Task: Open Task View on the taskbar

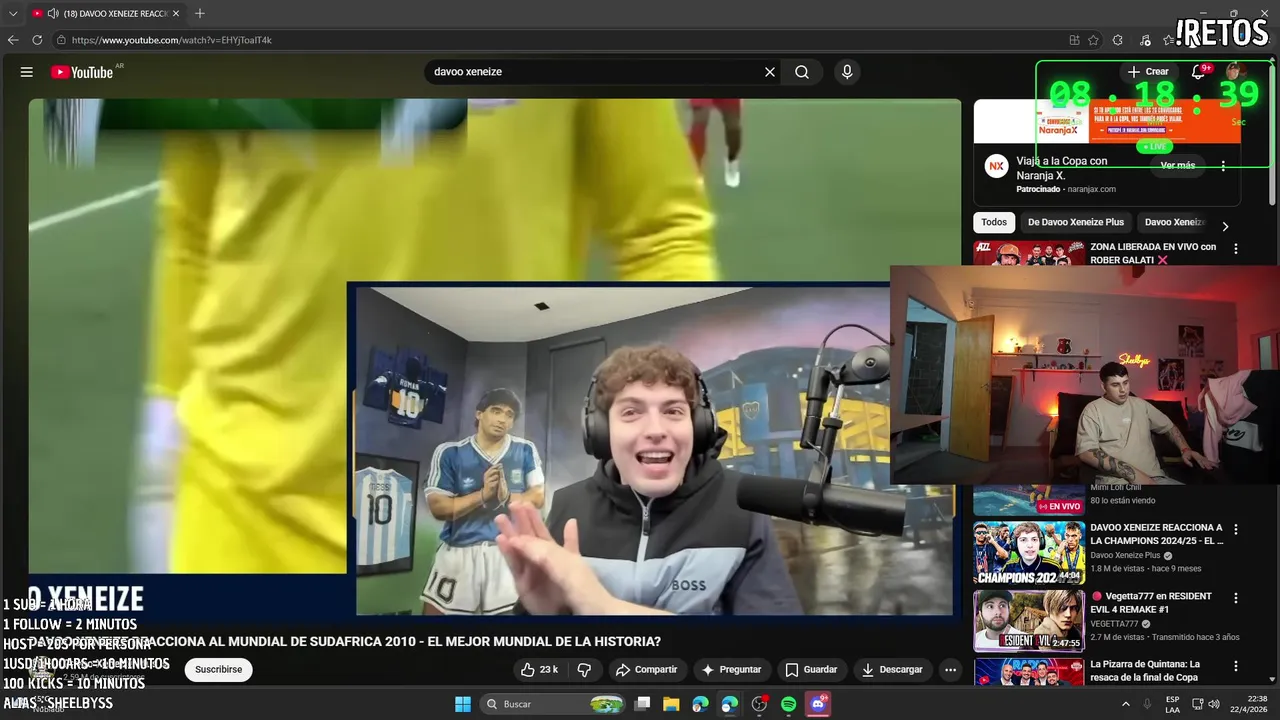Action: point(643,704)
